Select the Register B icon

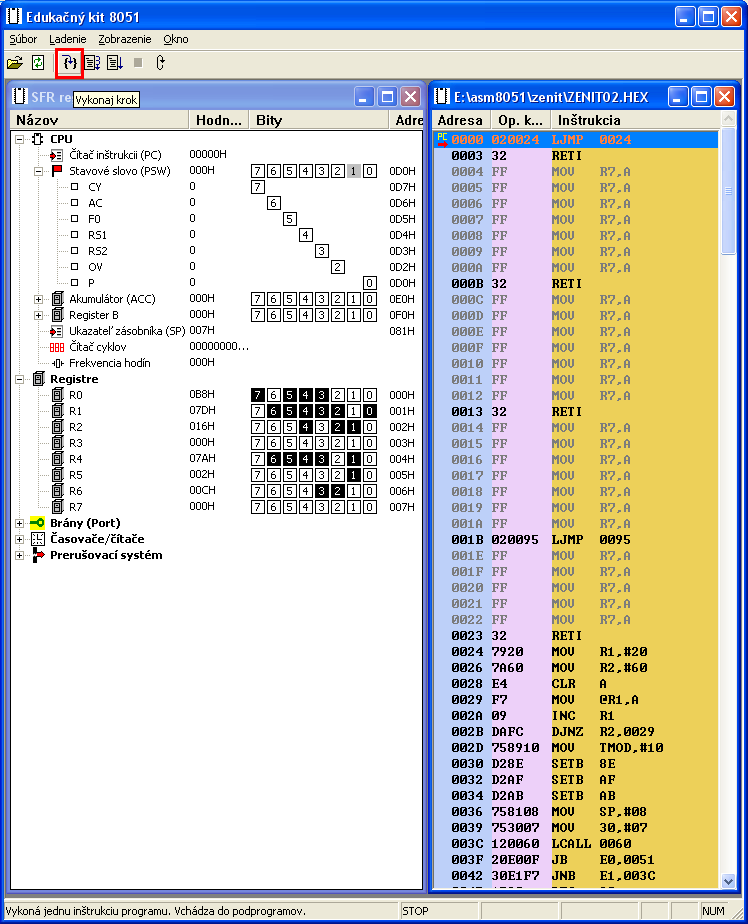(x=57, y=315)
